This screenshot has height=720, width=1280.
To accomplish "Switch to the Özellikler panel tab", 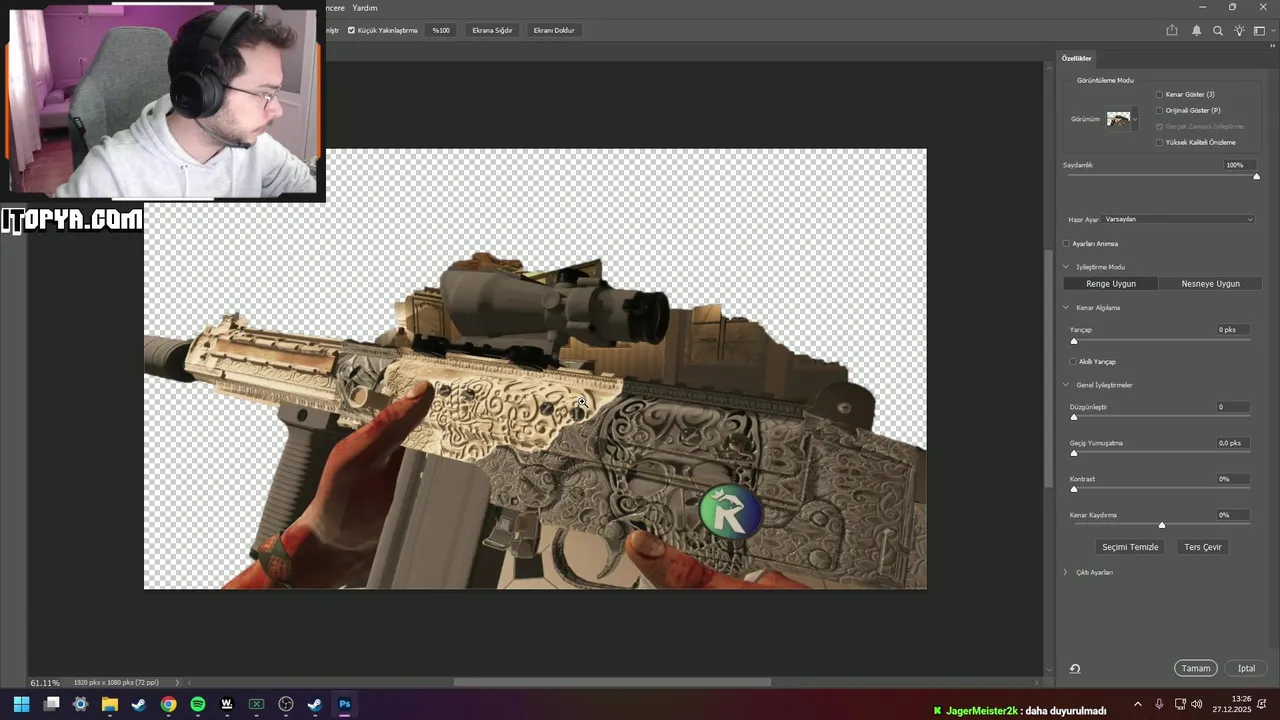I will pos(1077,58).
